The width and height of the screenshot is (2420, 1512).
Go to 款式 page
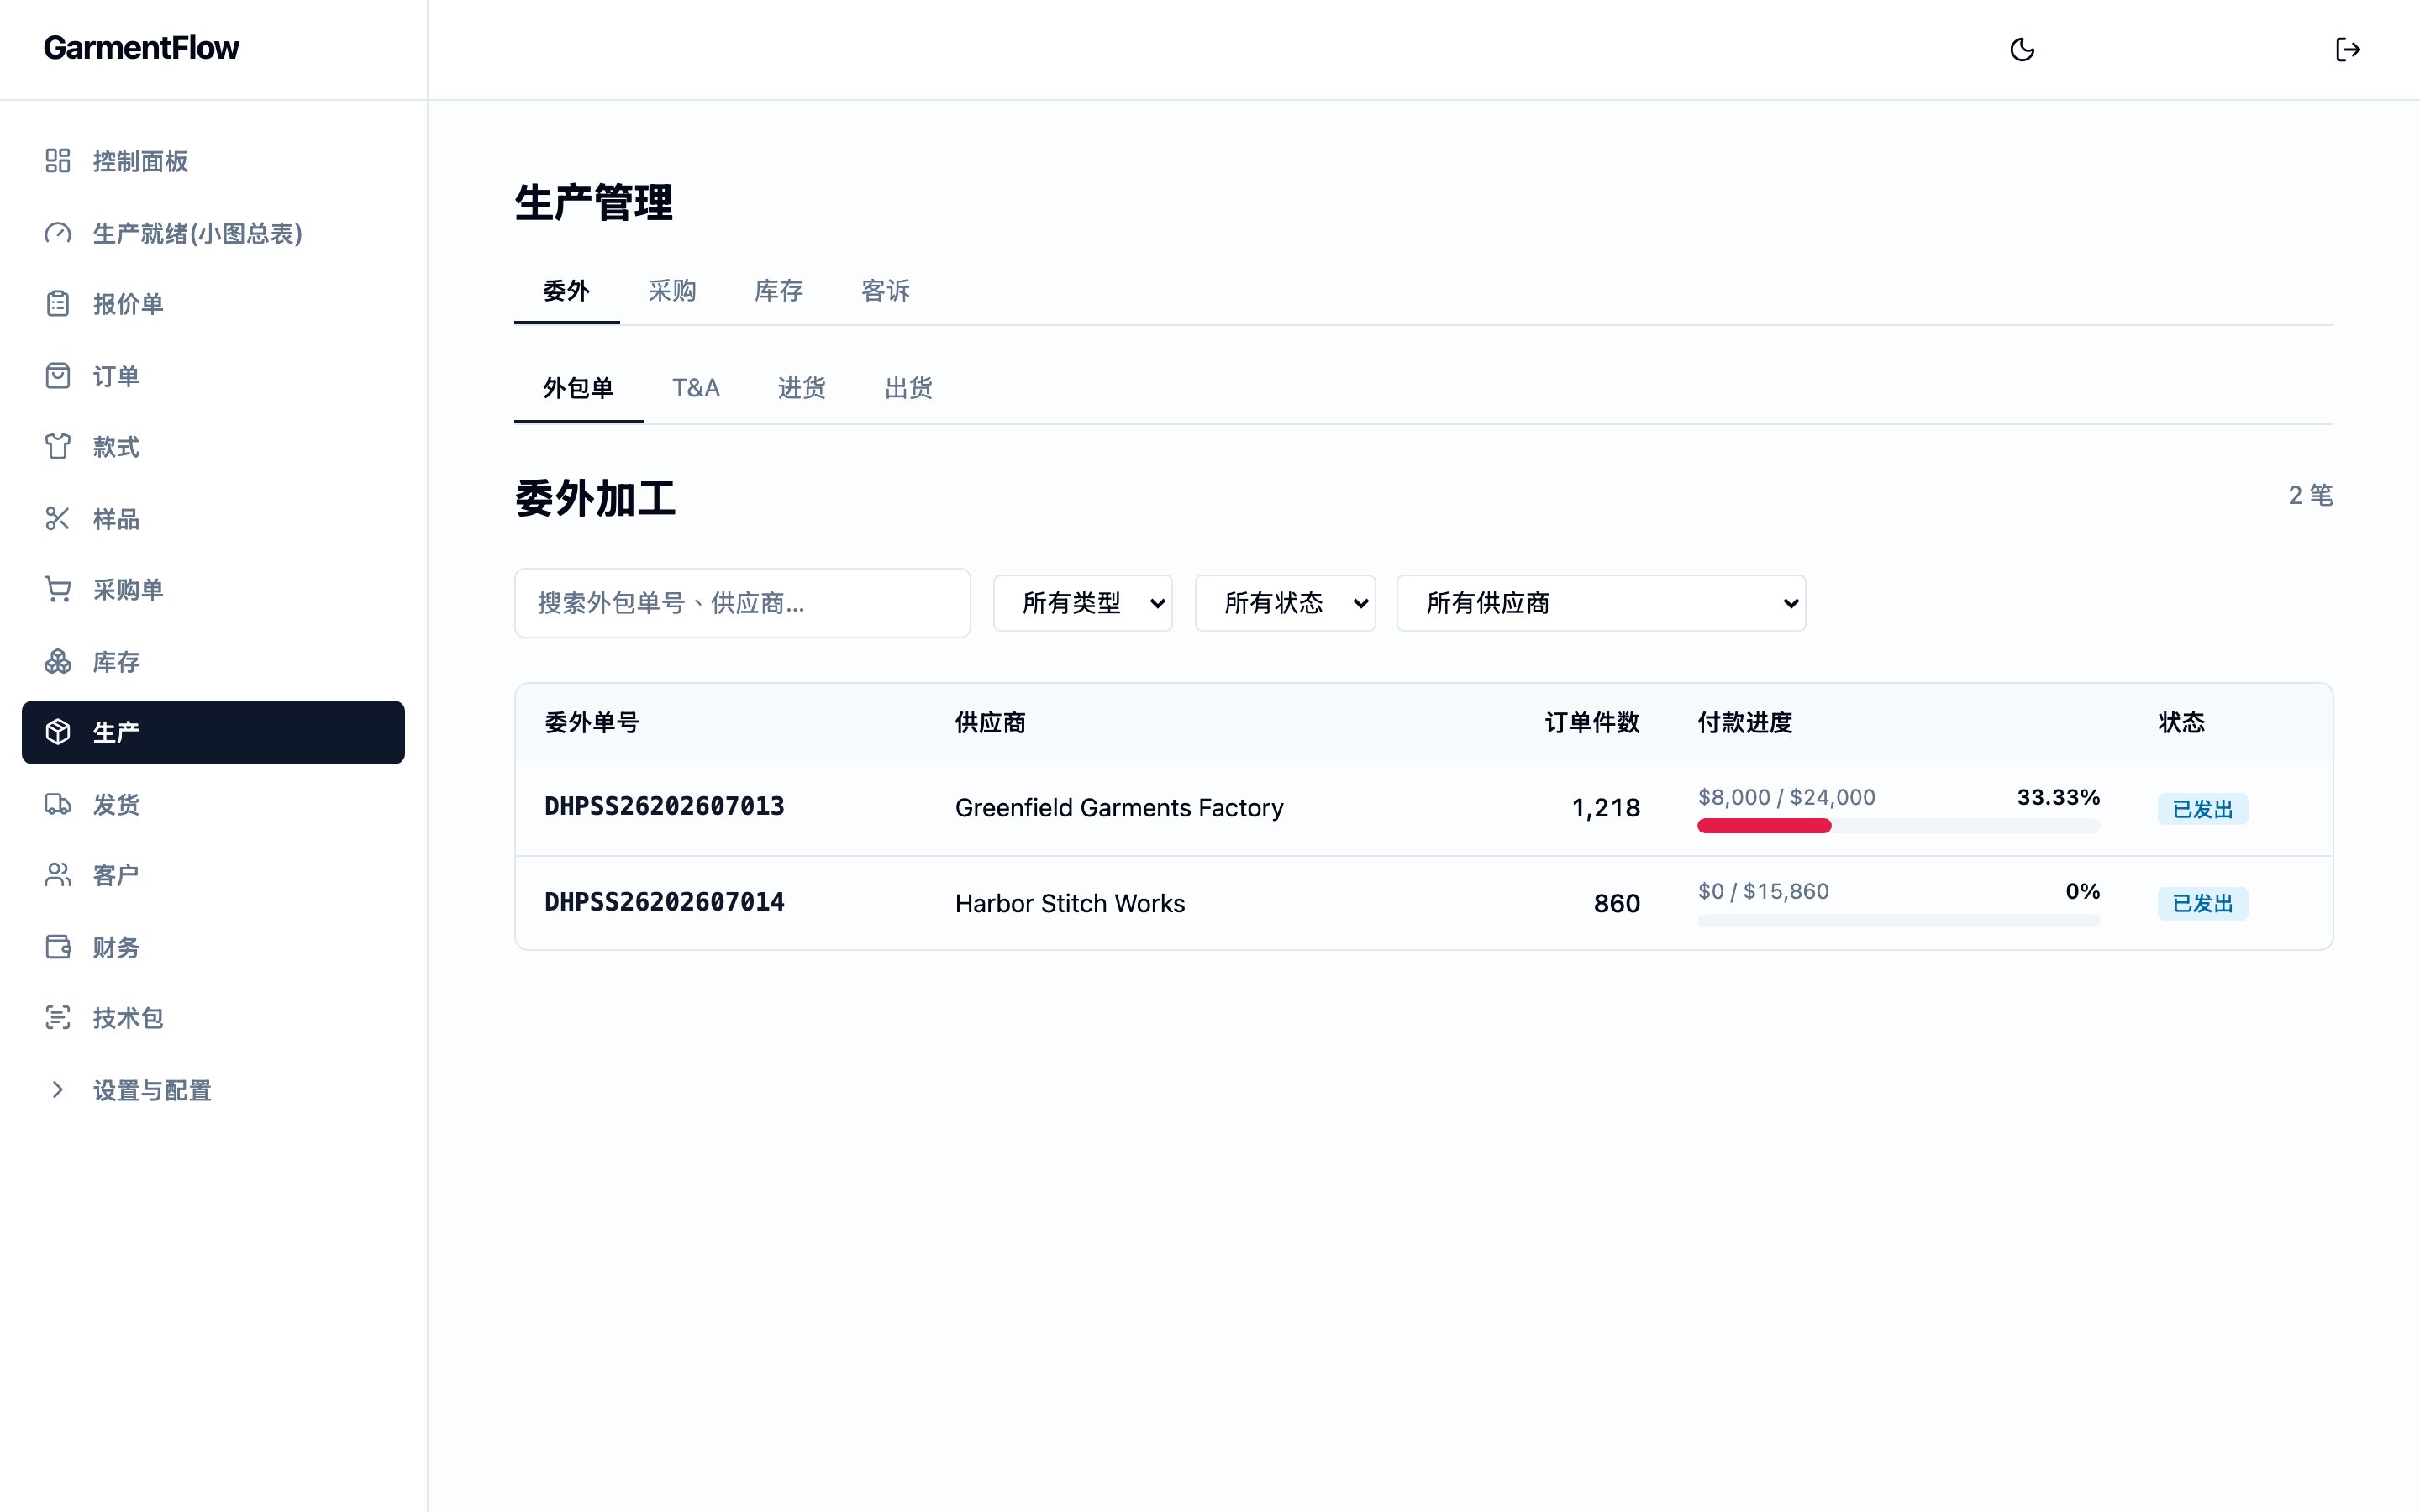[213, 447]
